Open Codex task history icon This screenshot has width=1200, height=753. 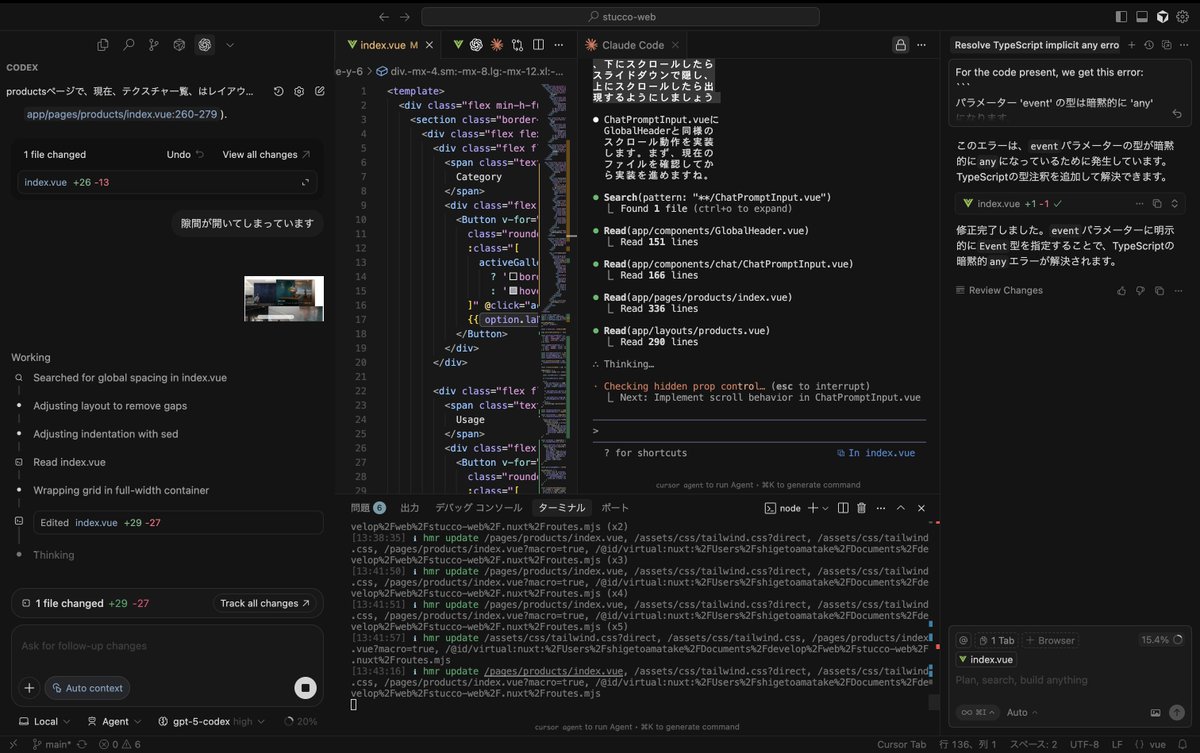[x=279, y=91]
